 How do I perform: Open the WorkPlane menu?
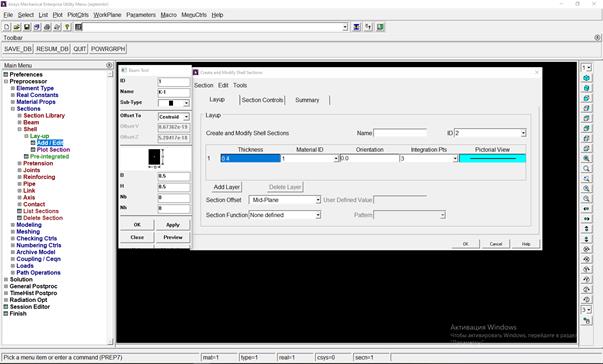click(107, 15)
